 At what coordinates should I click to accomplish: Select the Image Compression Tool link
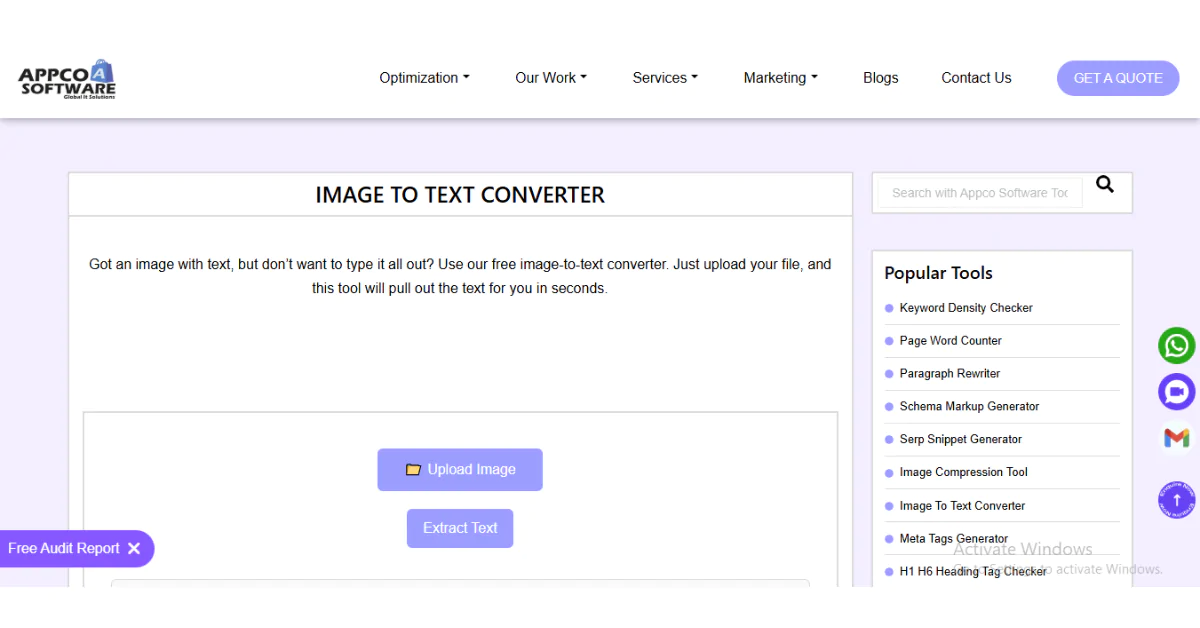point(963,471)
